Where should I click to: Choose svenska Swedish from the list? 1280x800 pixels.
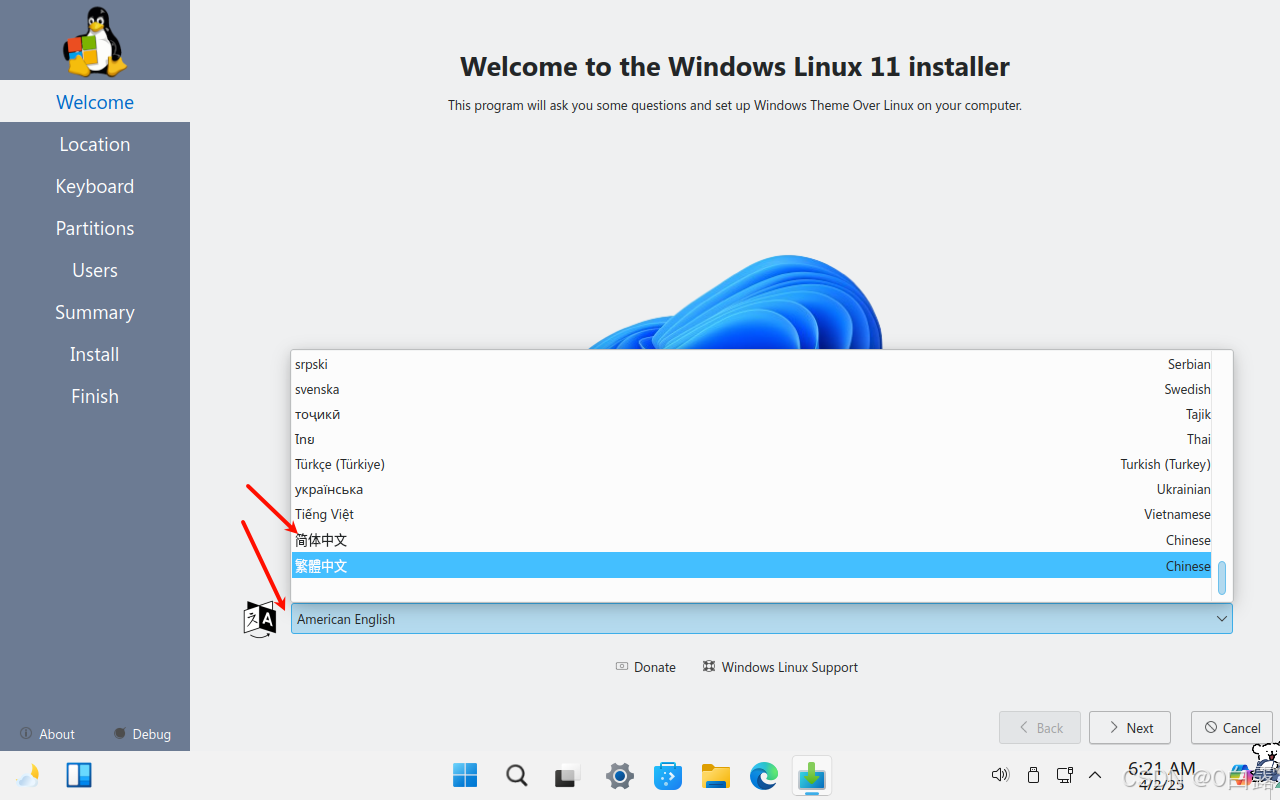[752, 389]
